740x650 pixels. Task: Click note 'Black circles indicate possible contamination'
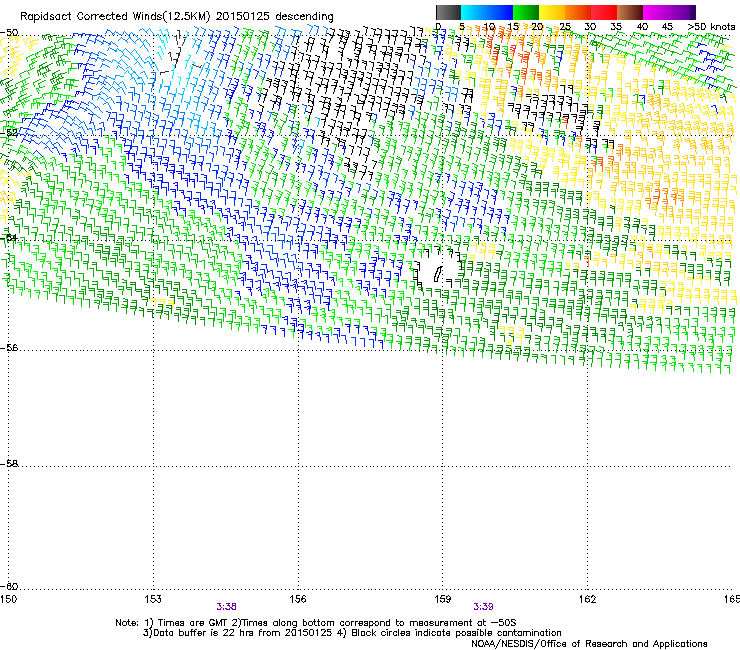456,633
